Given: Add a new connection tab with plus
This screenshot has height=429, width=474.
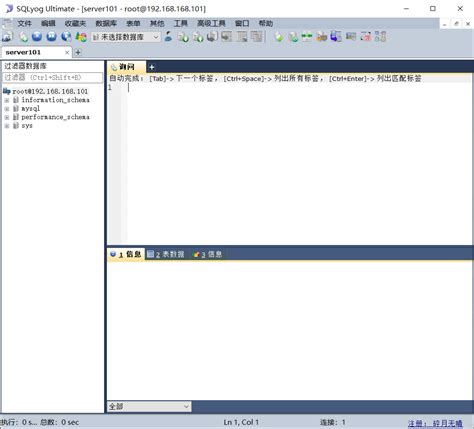Looking at the screenshot, I should click(78, 52).
